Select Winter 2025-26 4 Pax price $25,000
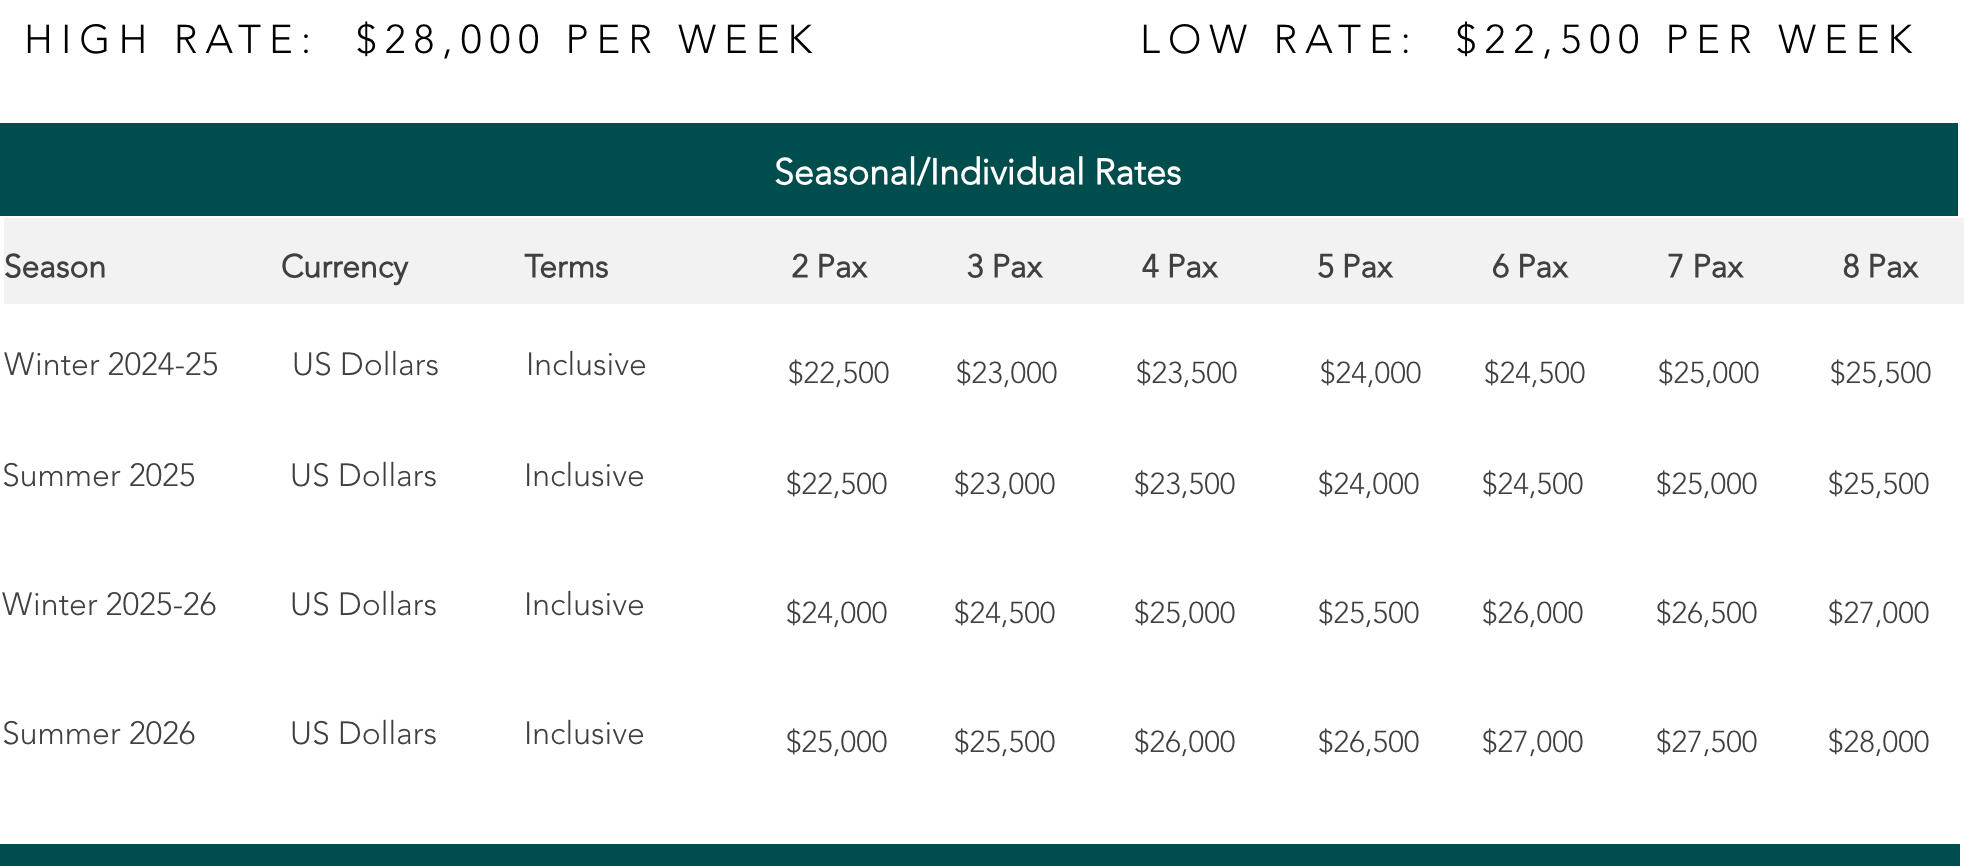1964x866 pixels. 1184,613
